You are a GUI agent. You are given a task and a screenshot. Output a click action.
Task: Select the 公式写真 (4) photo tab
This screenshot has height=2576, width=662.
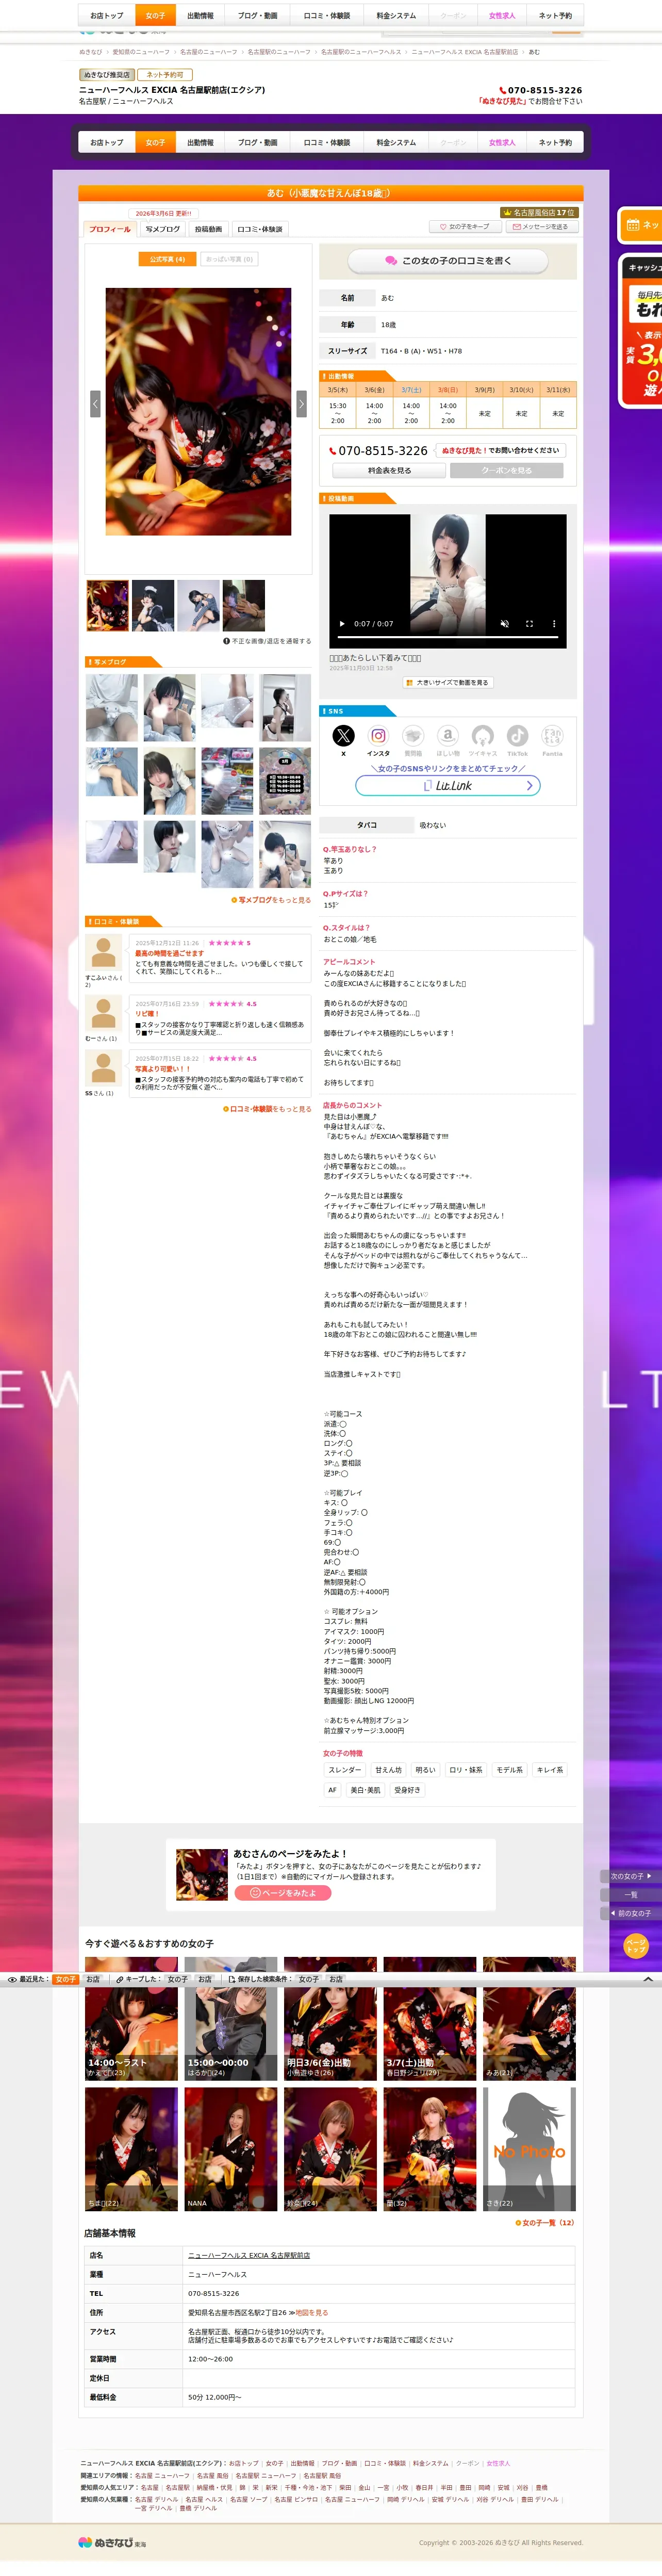pyautogui.click(x=167, y=259)
